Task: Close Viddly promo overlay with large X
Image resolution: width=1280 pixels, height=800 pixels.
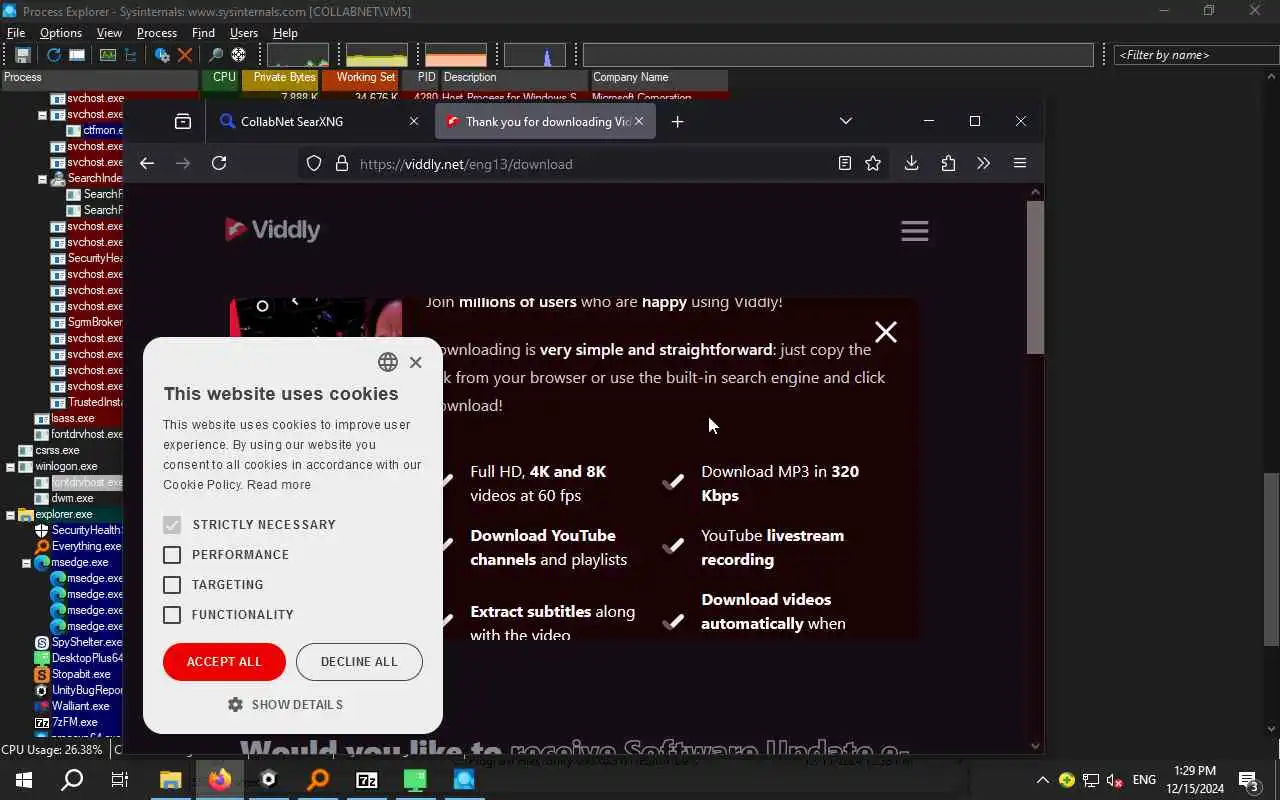Action: point(886,332)
